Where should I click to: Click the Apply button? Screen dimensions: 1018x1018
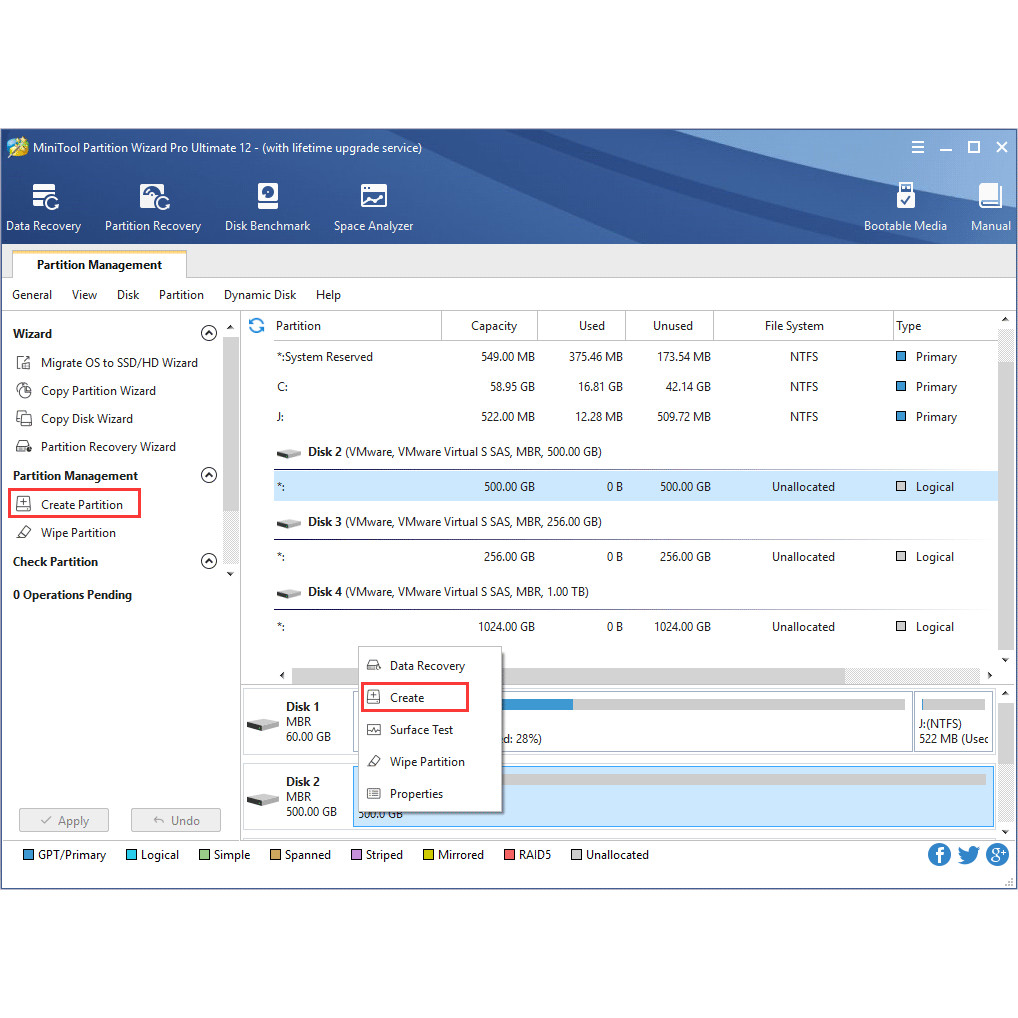click(64, 821)
